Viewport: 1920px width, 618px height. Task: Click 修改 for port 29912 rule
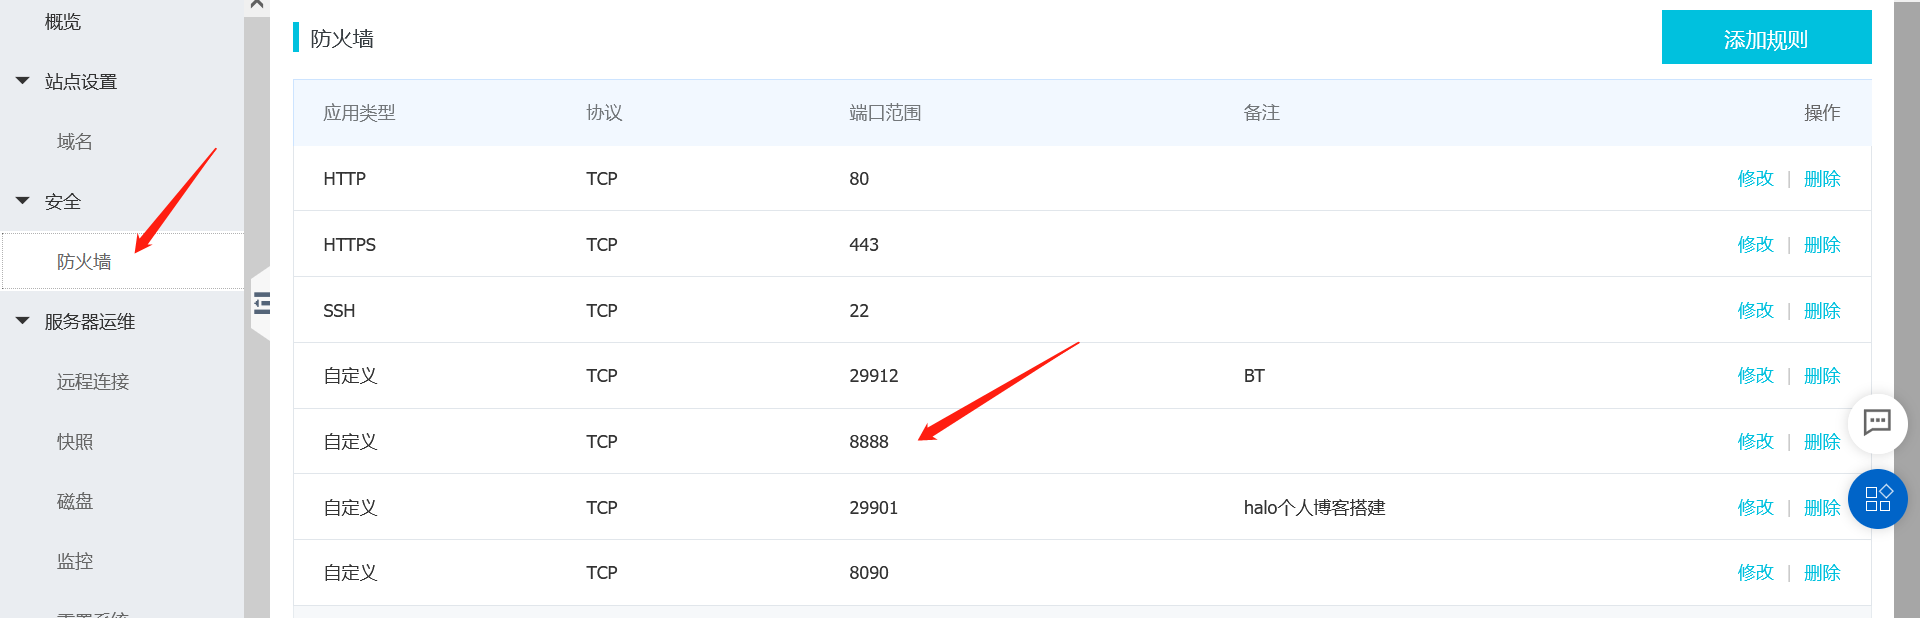tap(1755, 376)
